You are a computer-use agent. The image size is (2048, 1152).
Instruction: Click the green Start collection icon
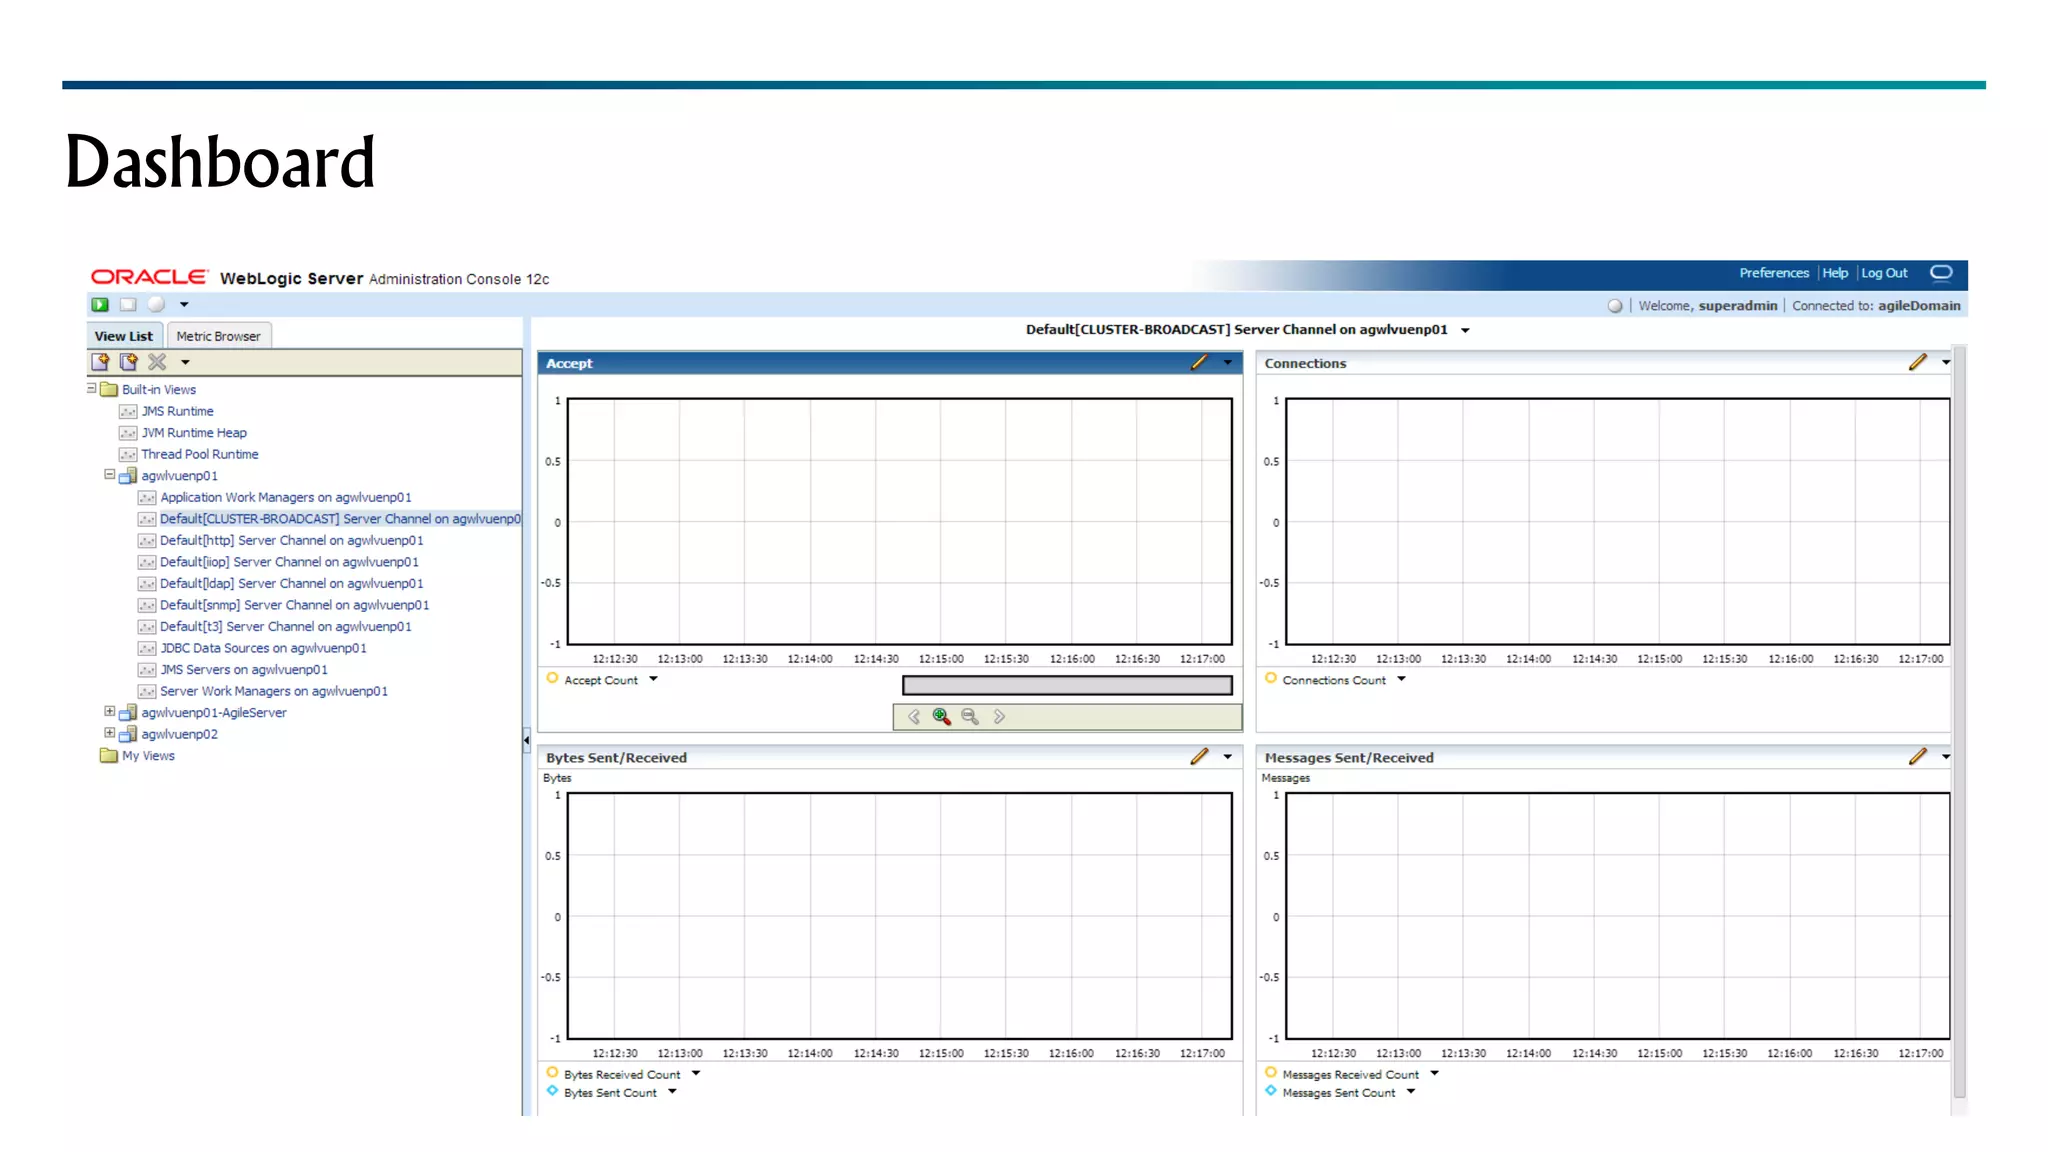[100, 305]
